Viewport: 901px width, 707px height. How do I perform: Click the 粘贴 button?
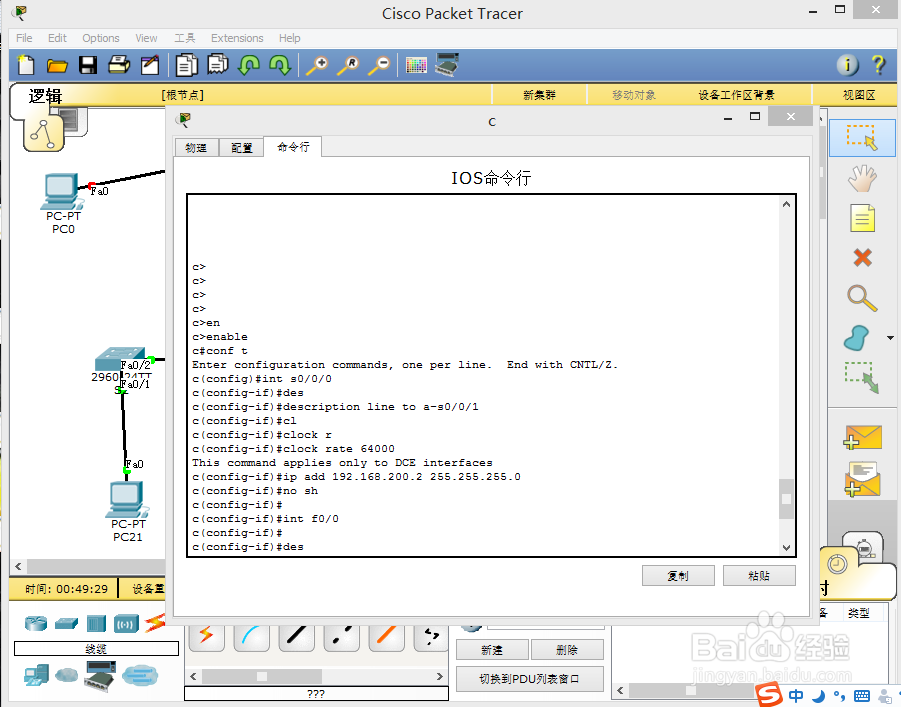759,575
